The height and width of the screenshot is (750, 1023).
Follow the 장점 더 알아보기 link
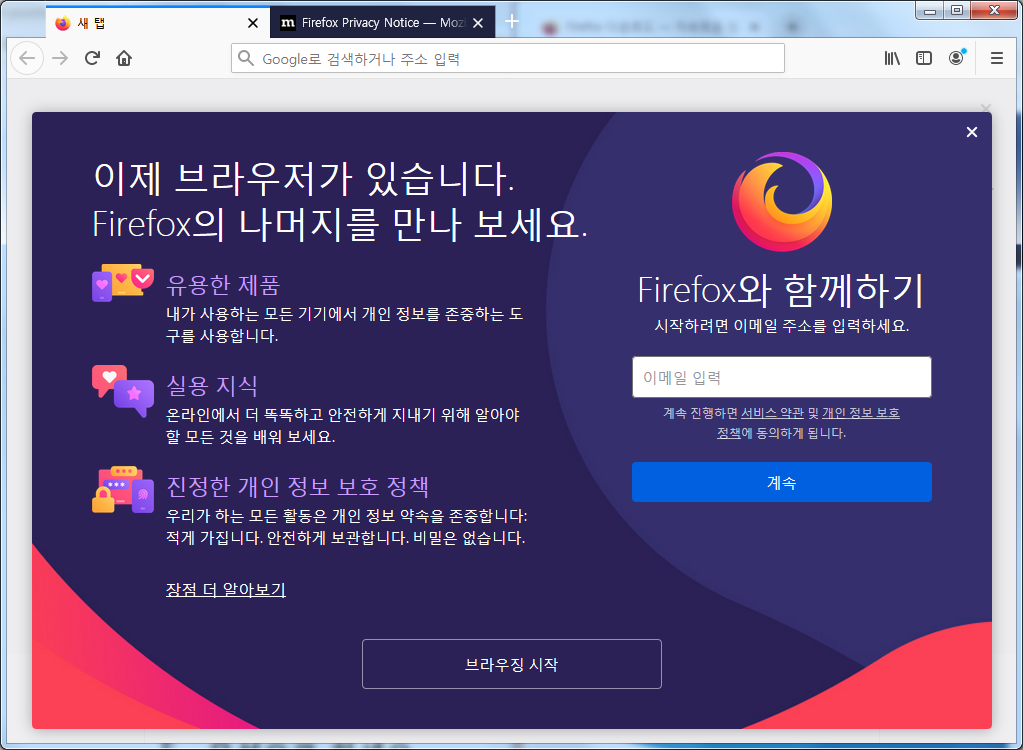[226, 590]
